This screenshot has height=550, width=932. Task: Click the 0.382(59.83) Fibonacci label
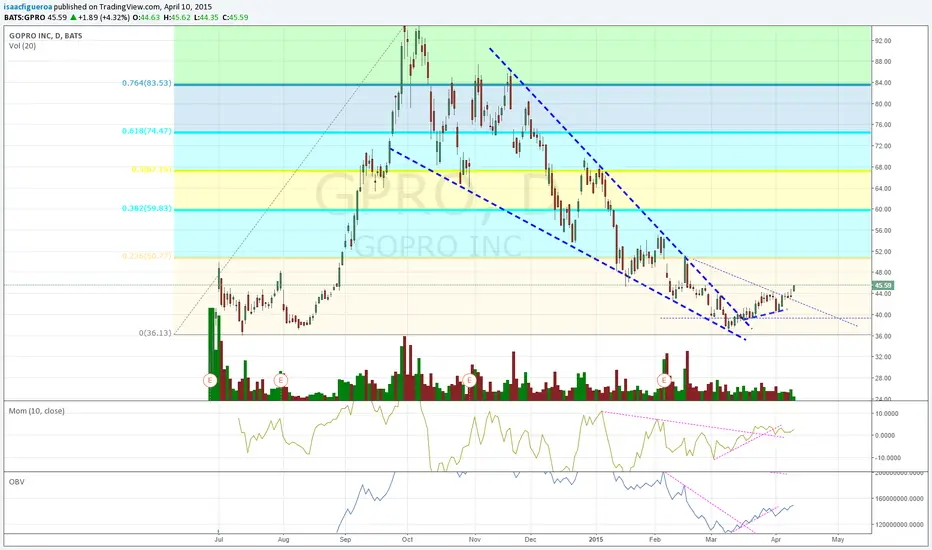(x=147, y=208)
